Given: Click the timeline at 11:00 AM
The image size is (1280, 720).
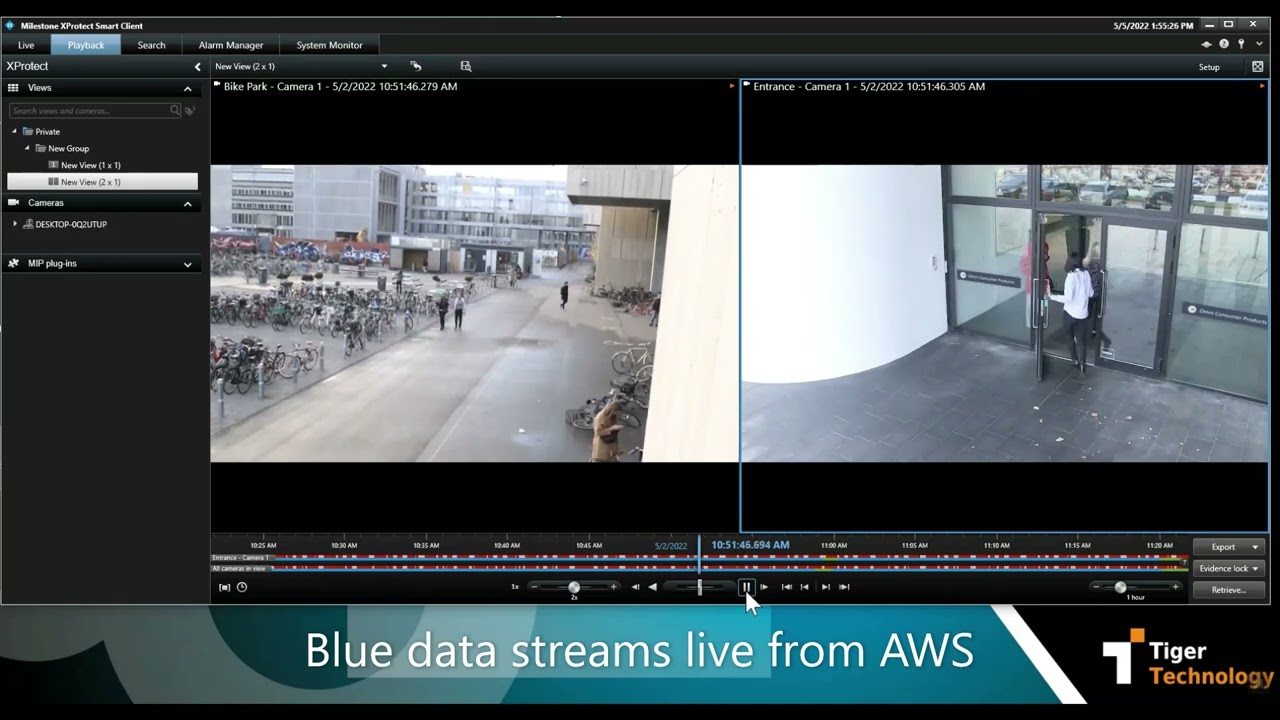Looking at the screenshot, I should (x=834, y=546).
